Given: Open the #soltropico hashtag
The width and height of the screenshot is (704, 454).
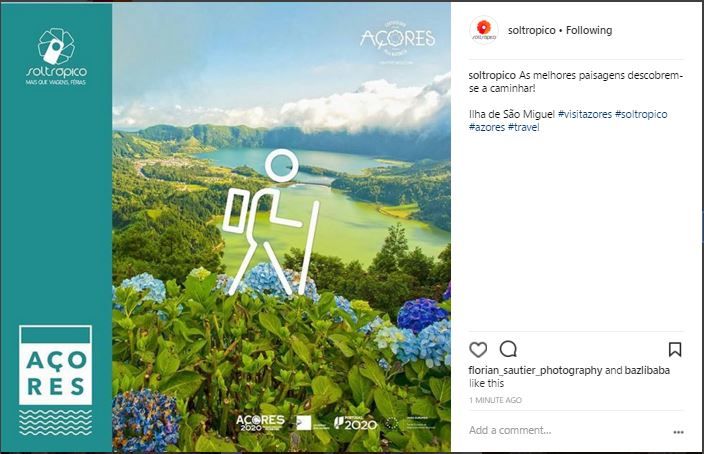Looking at the screenshot, I should click(641, 114).
